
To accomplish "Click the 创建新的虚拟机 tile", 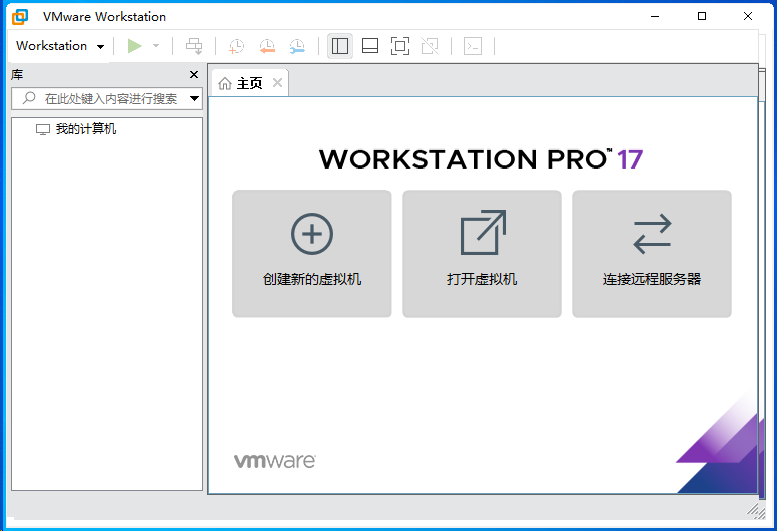I will click(x=312, y=254).
